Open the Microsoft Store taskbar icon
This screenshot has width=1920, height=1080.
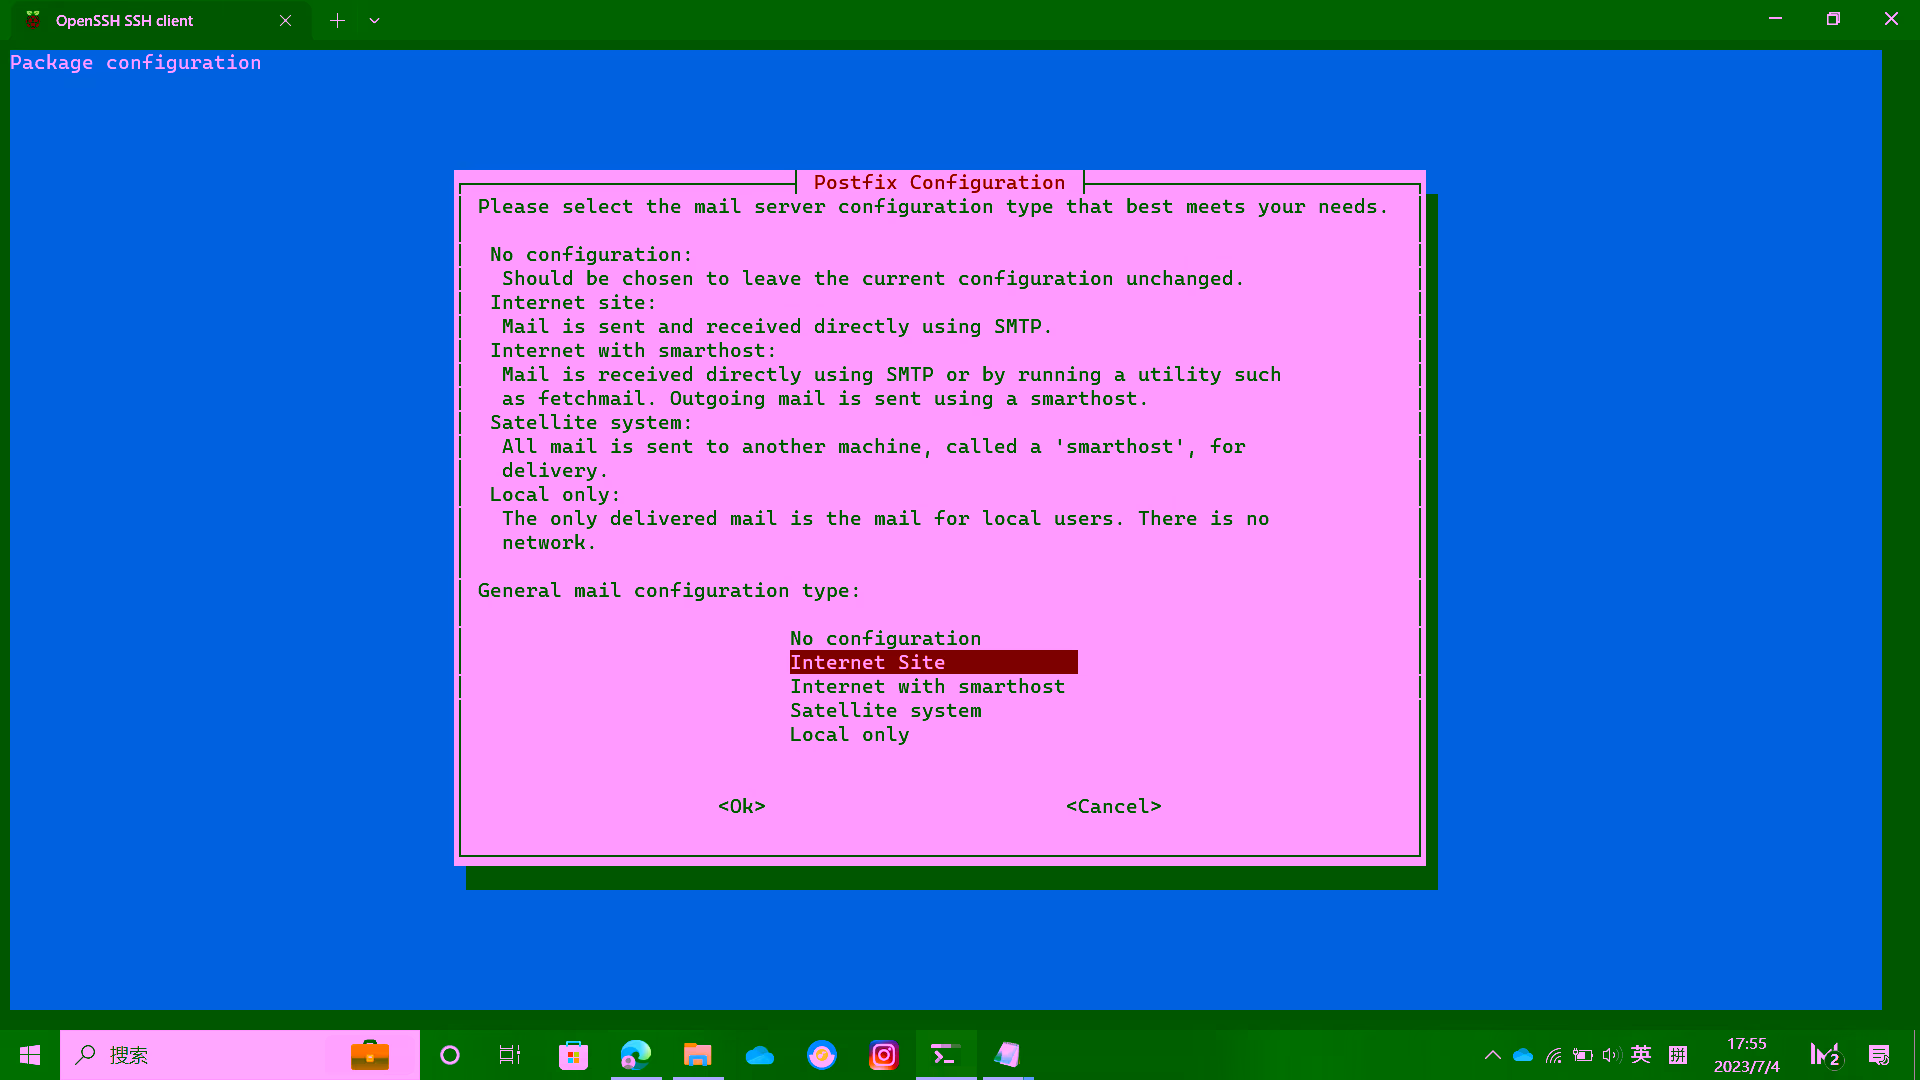point(573,1055)
